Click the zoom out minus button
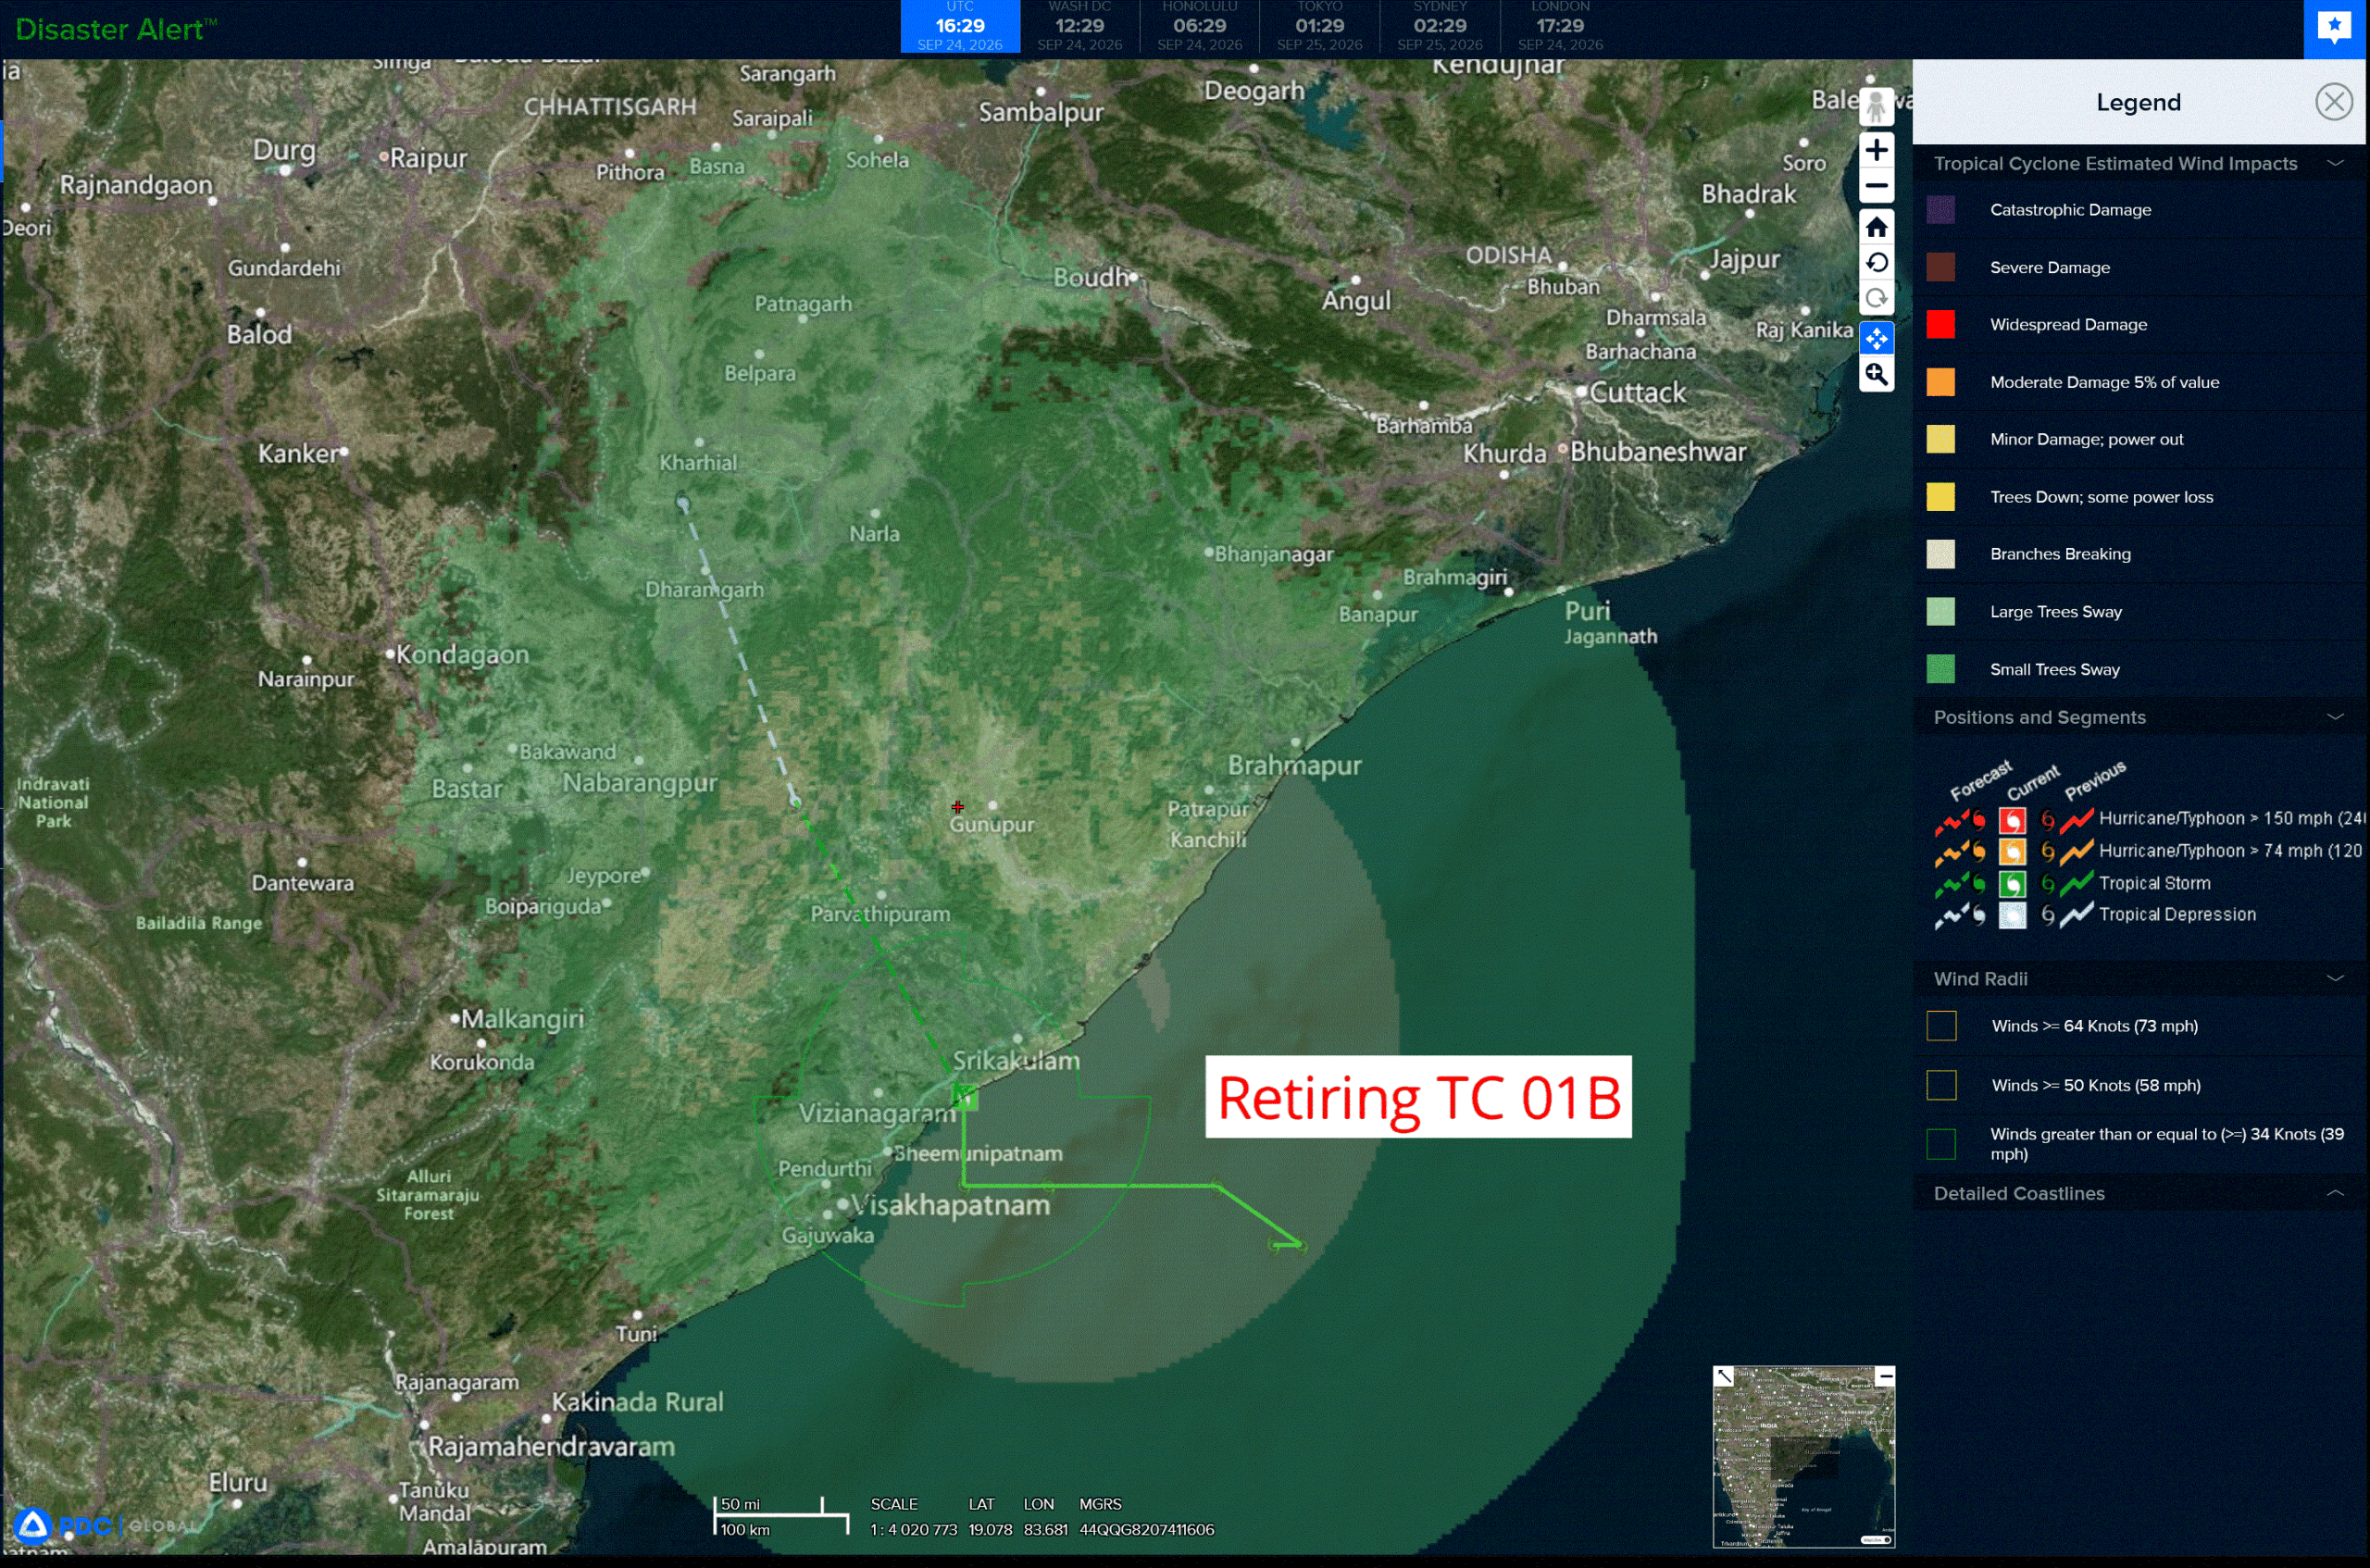 pyautogui.click(x=1876, y=186)
